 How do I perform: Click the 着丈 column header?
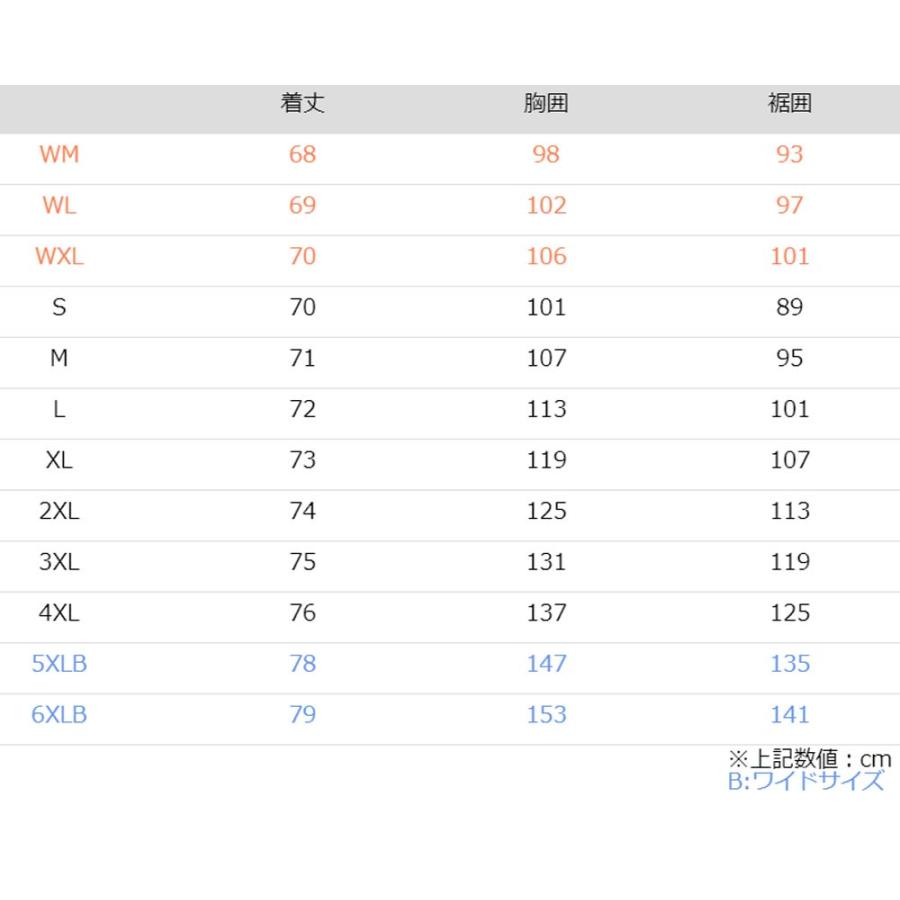point(302,103)
